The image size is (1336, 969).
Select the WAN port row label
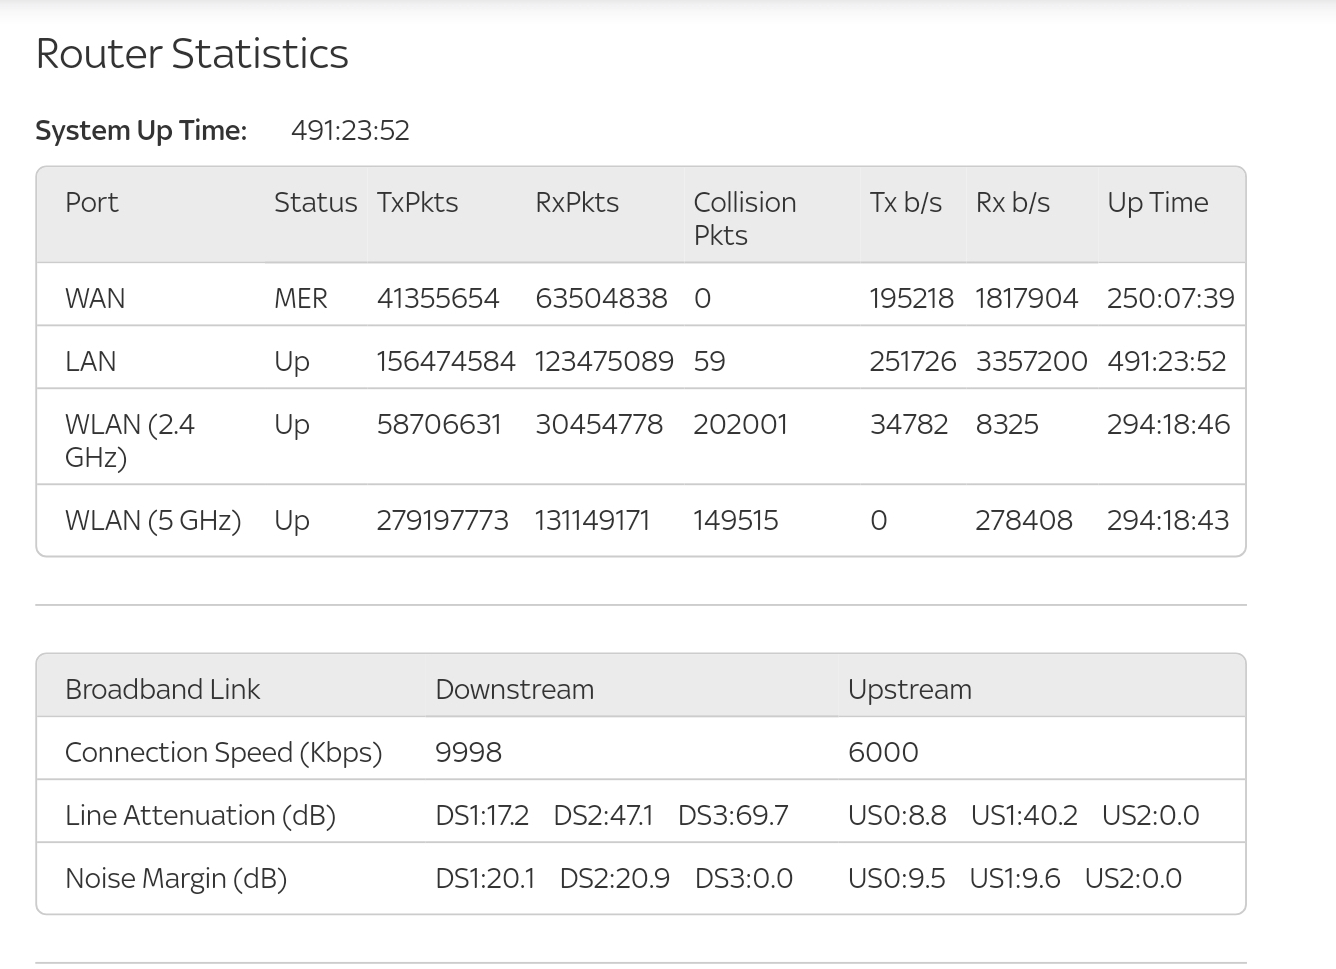pos(95,299)
